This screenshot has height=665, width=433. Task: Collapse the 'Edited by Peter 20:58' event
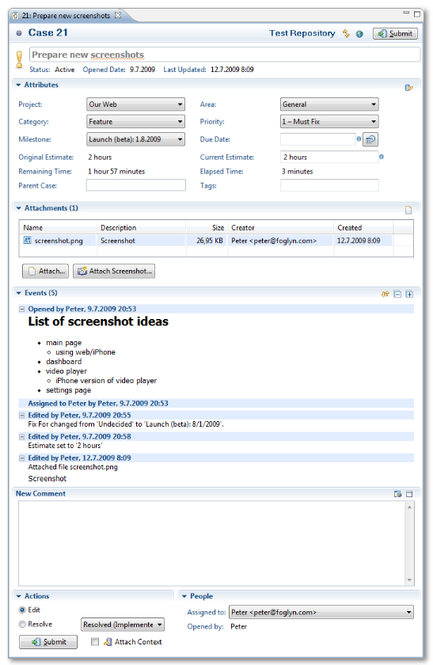[22, 436]
